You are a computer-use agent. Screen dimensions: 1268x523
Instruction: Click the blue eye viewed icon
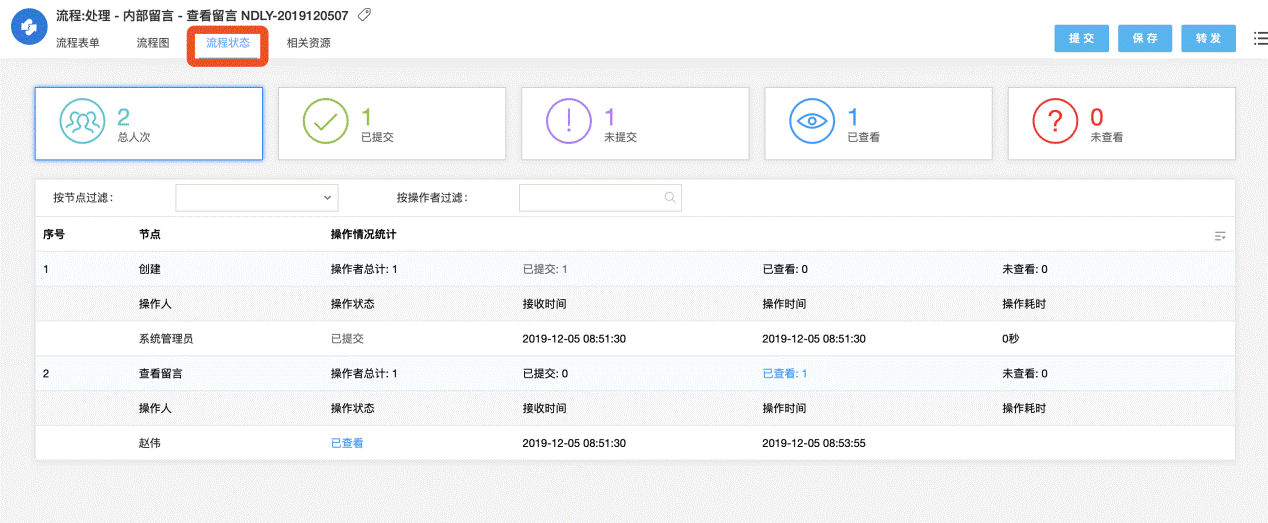click(812, 122)
